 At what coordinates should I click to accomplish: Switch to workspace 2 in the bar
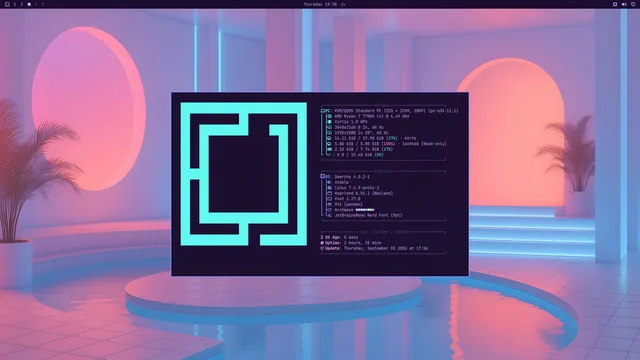tap(22, 4)
